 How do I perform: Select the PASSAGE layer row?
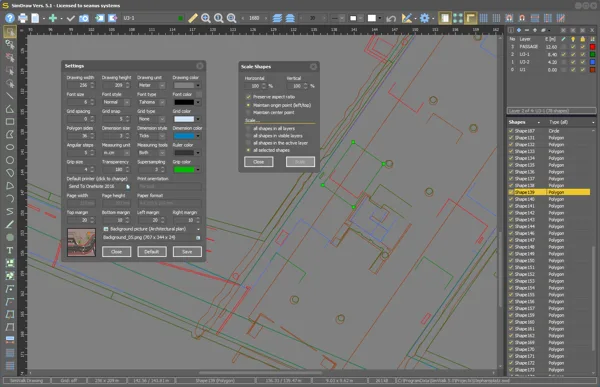(551, 47)
